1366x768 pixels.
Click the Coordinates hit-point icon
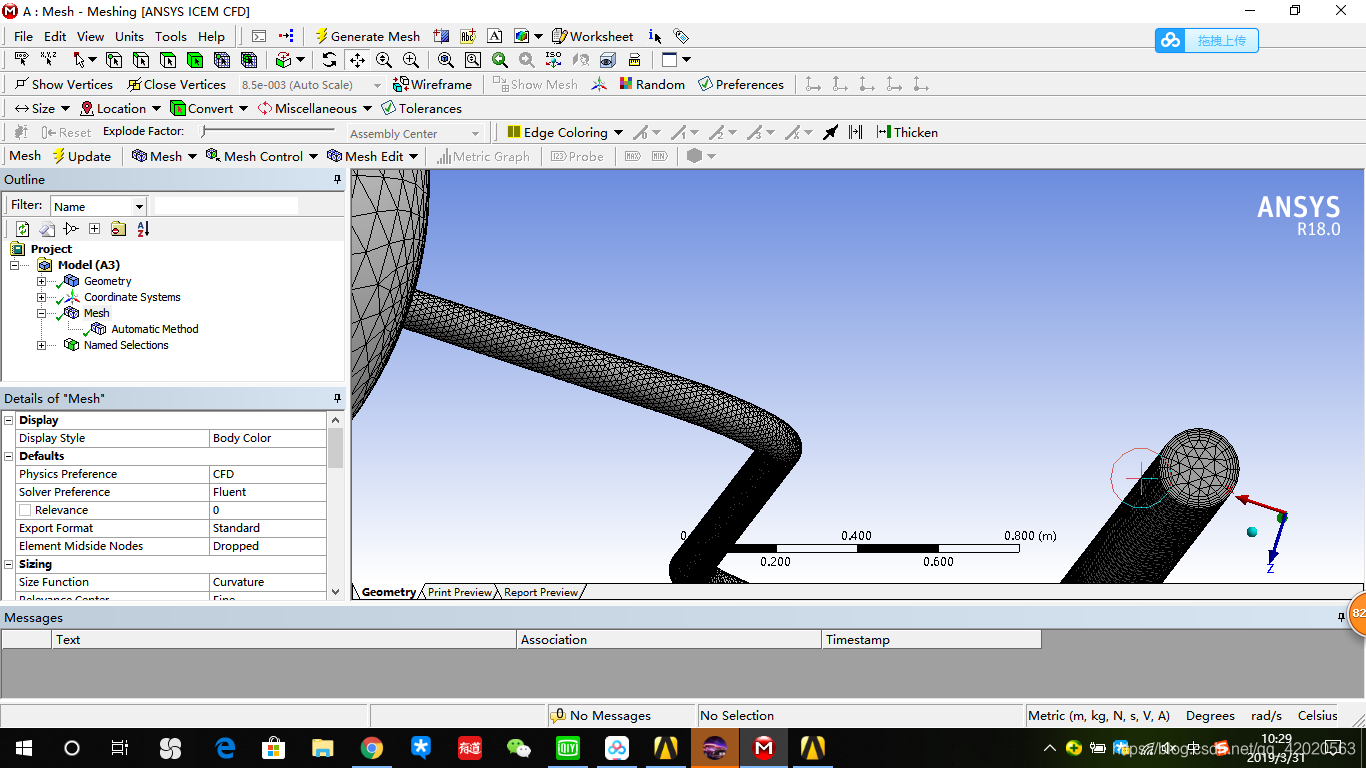point(48,60)
